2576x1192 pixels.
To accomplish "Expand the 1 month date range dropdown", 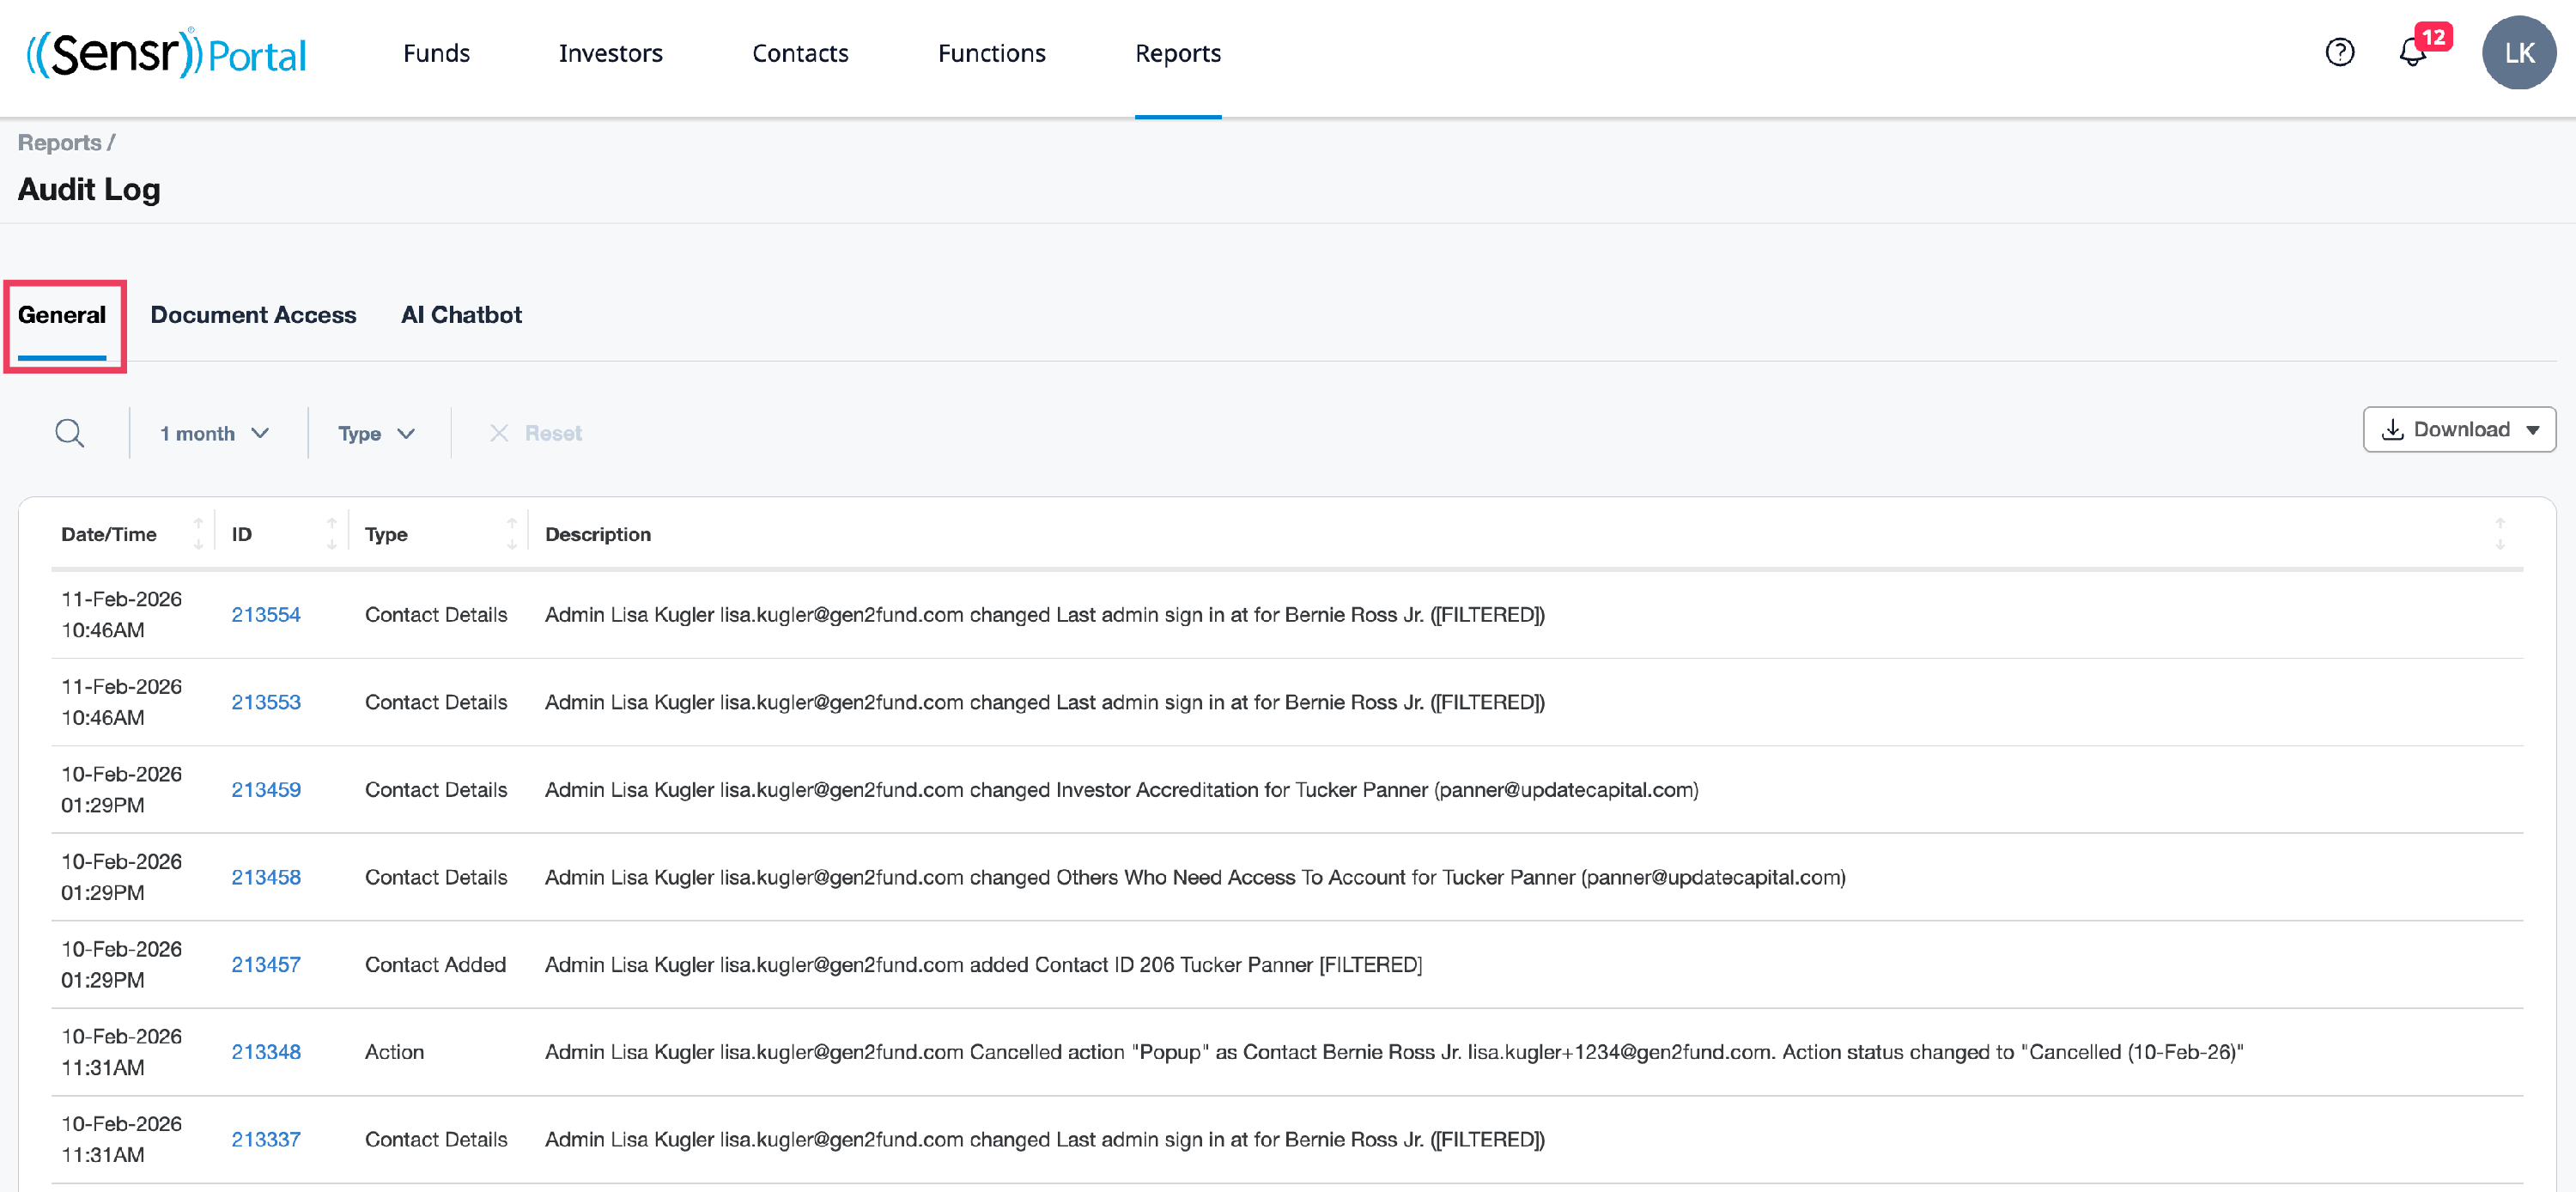I will [214, 433].
